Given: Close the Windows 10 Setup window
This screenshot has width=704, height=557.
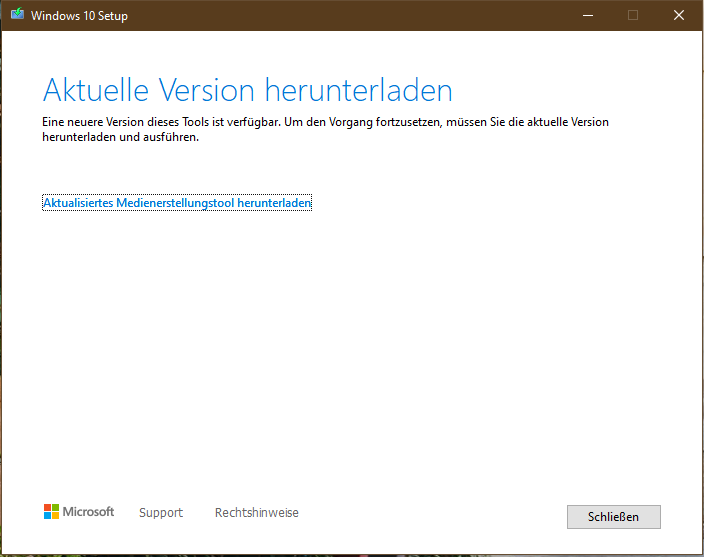Looking at the screenshot, I should [x=678, y=15].
